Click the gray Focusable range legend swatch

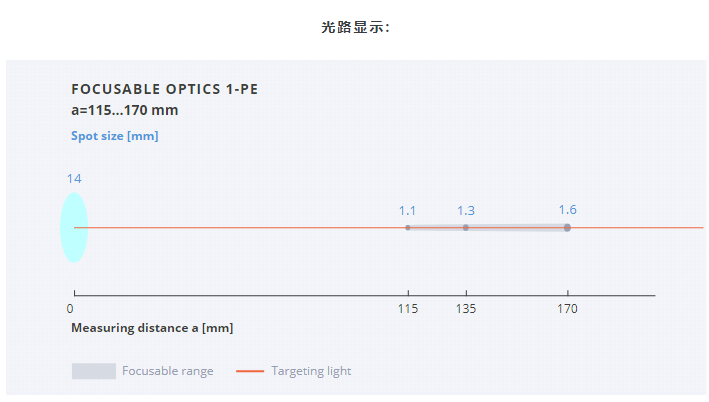click(x=94, y=371)
